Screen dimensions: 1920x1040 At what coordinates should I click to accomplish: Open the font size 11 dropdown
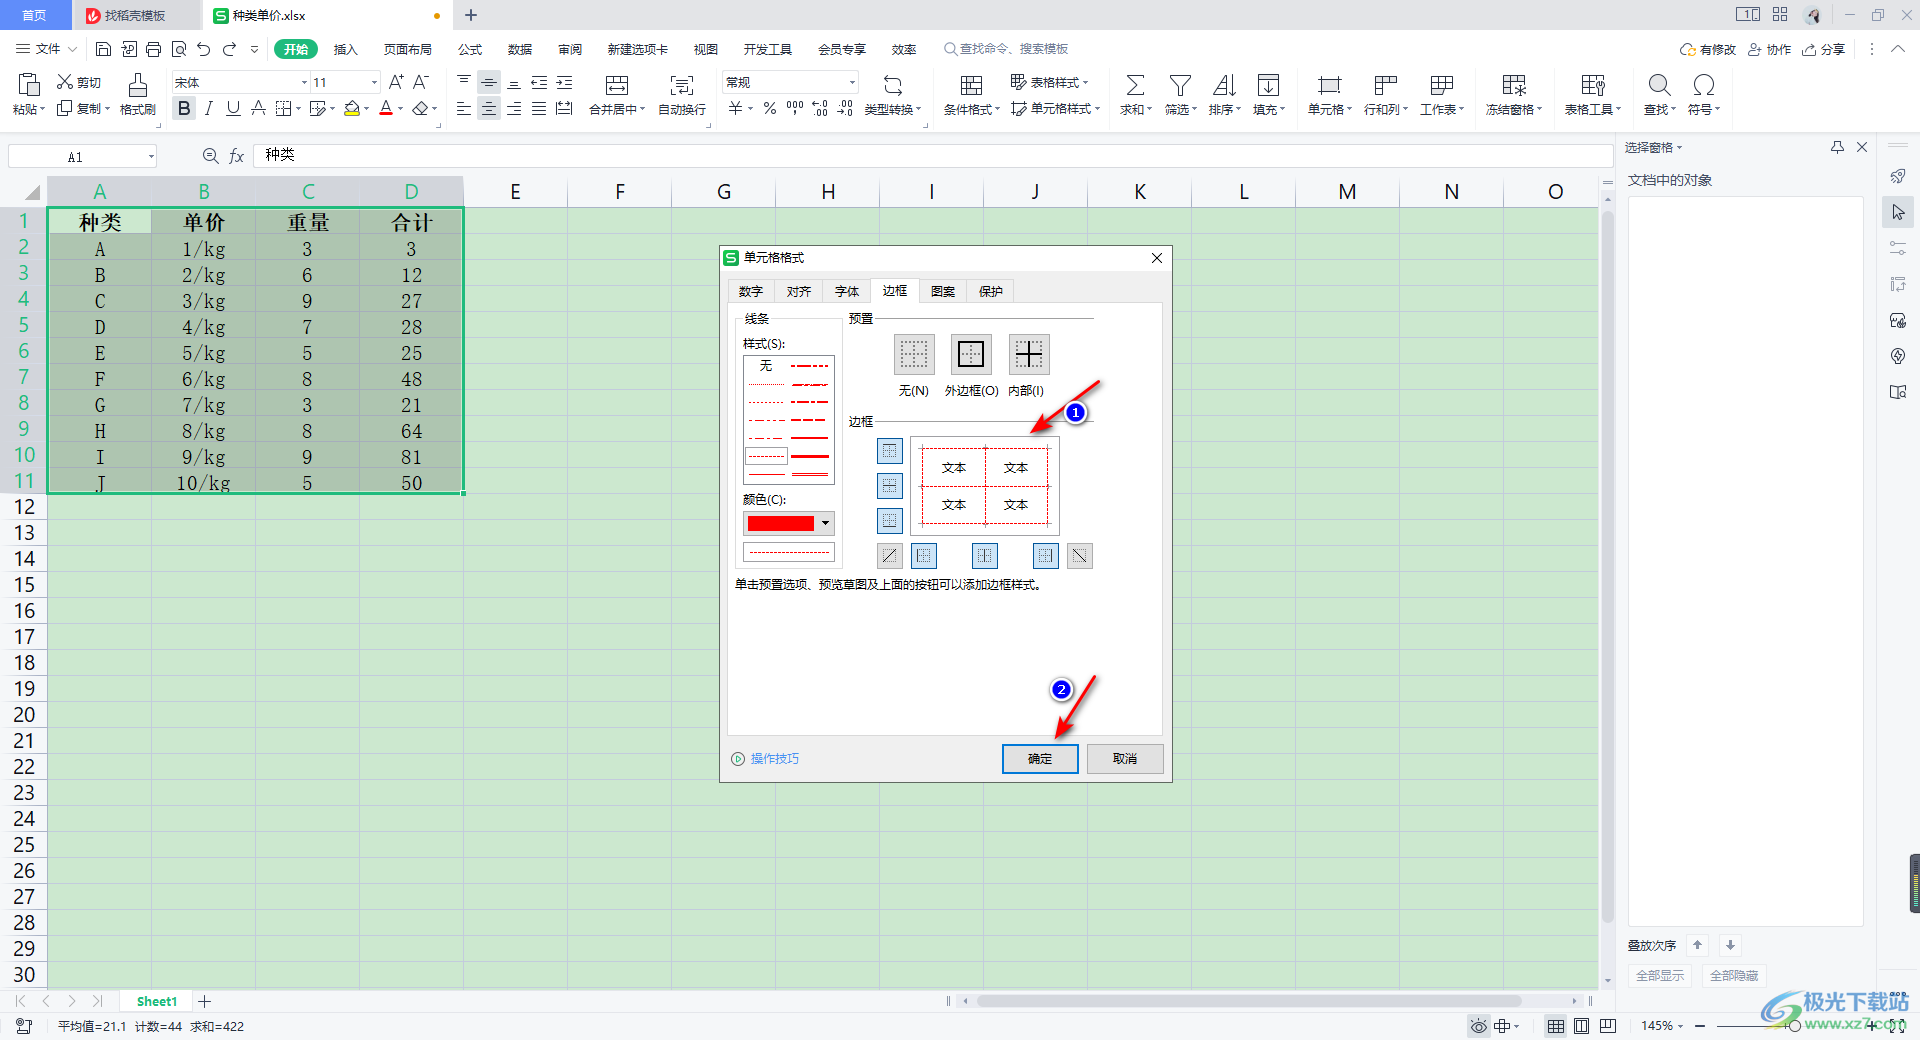click(x=374, y=82)
